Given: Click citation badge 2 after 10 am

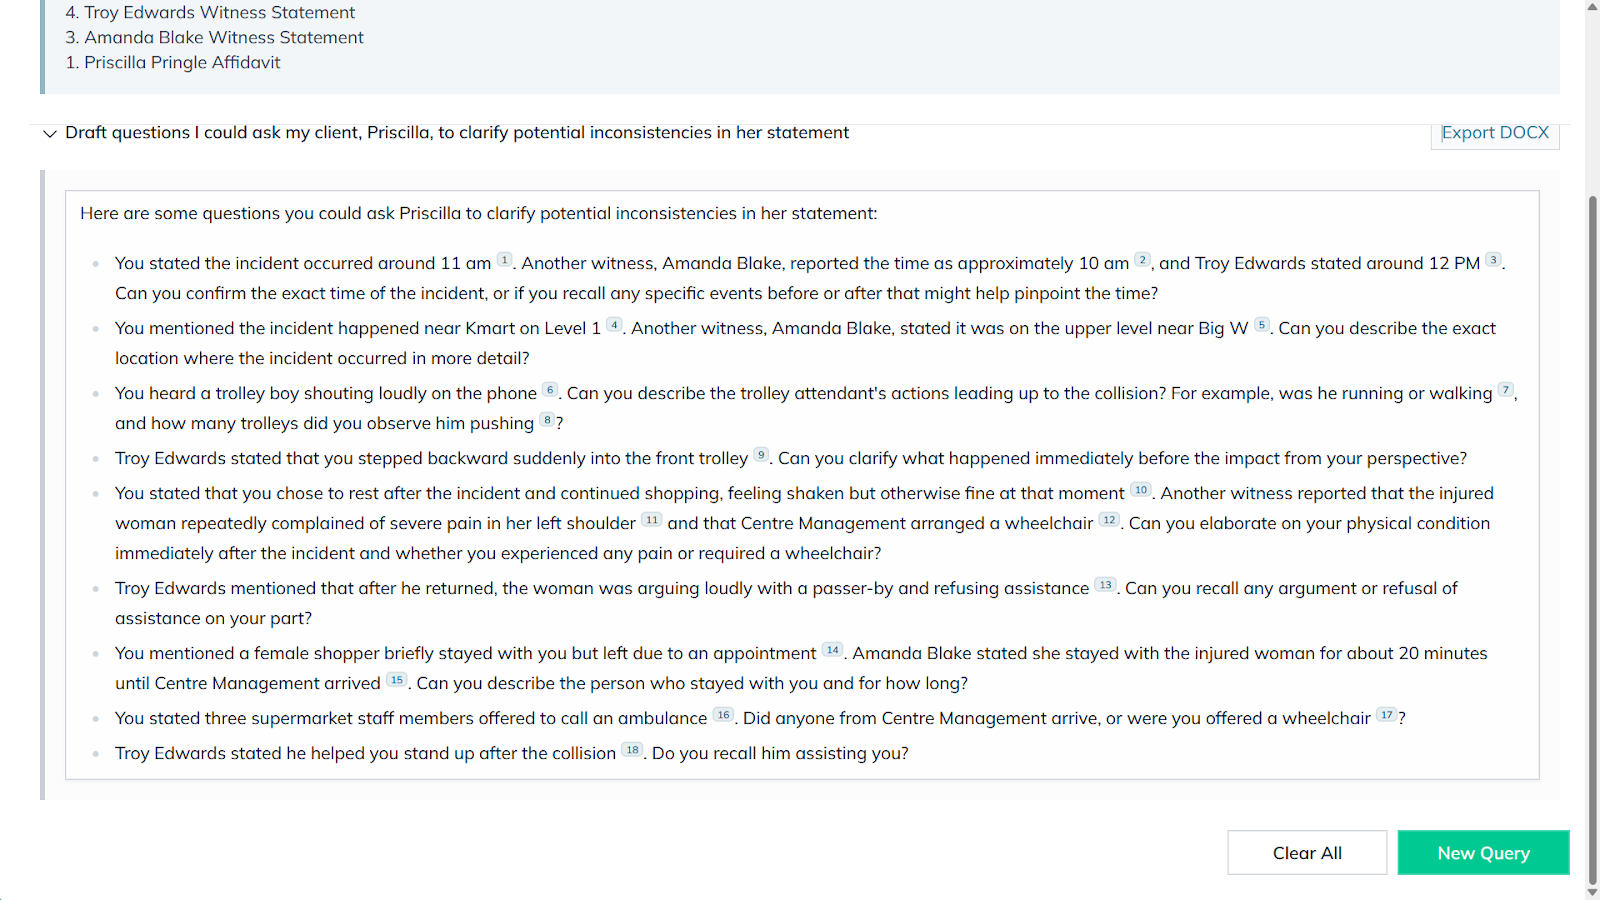Looking at the screenshot, I should tap(1142, 260).
